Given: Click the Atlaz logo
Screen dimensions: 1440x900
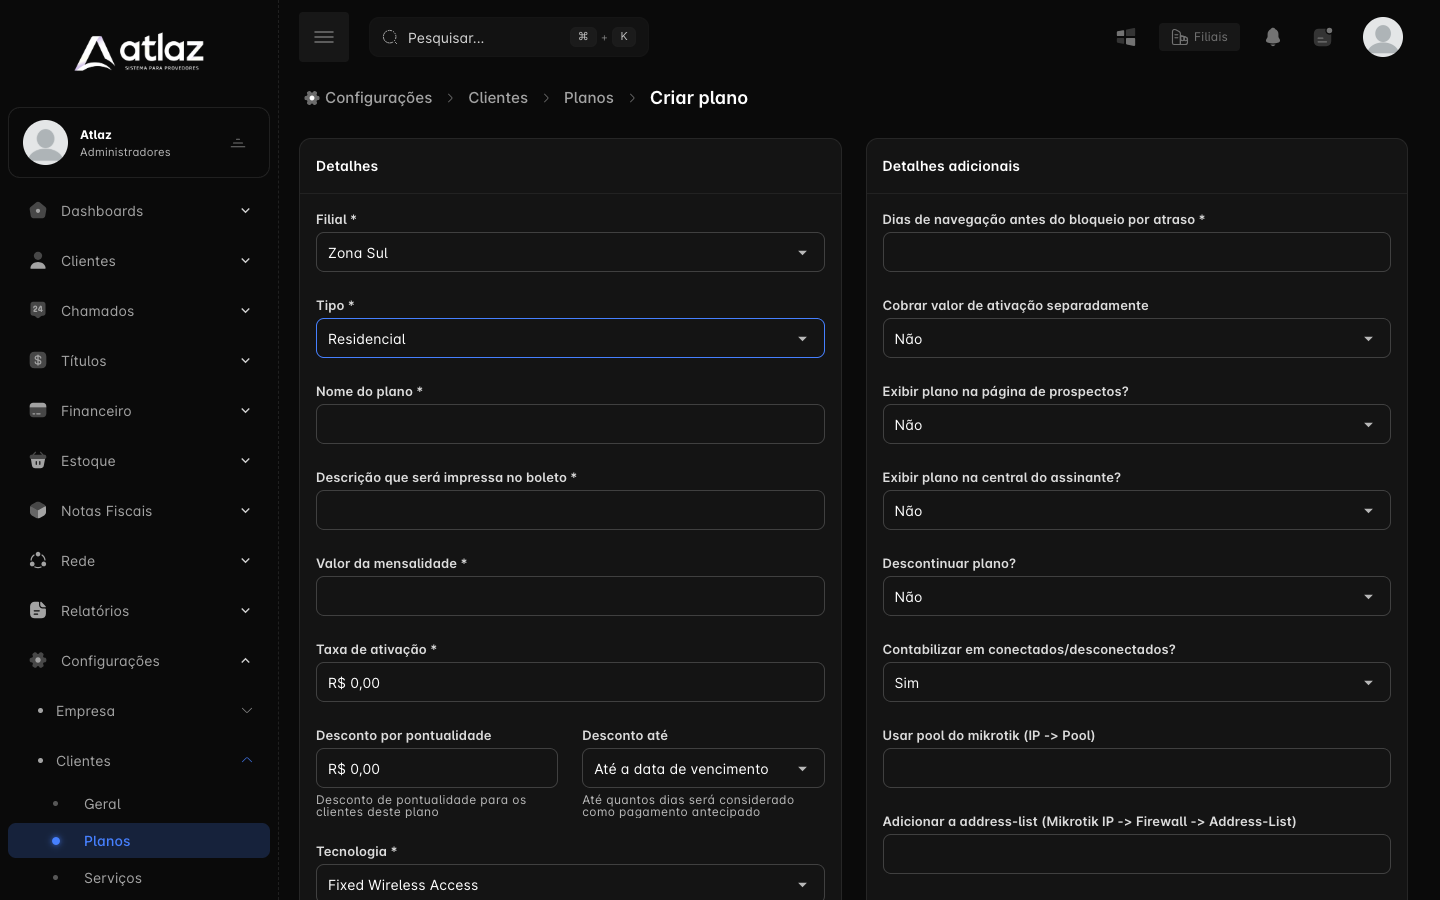Looking at the screenshot, I should point(139,52).
